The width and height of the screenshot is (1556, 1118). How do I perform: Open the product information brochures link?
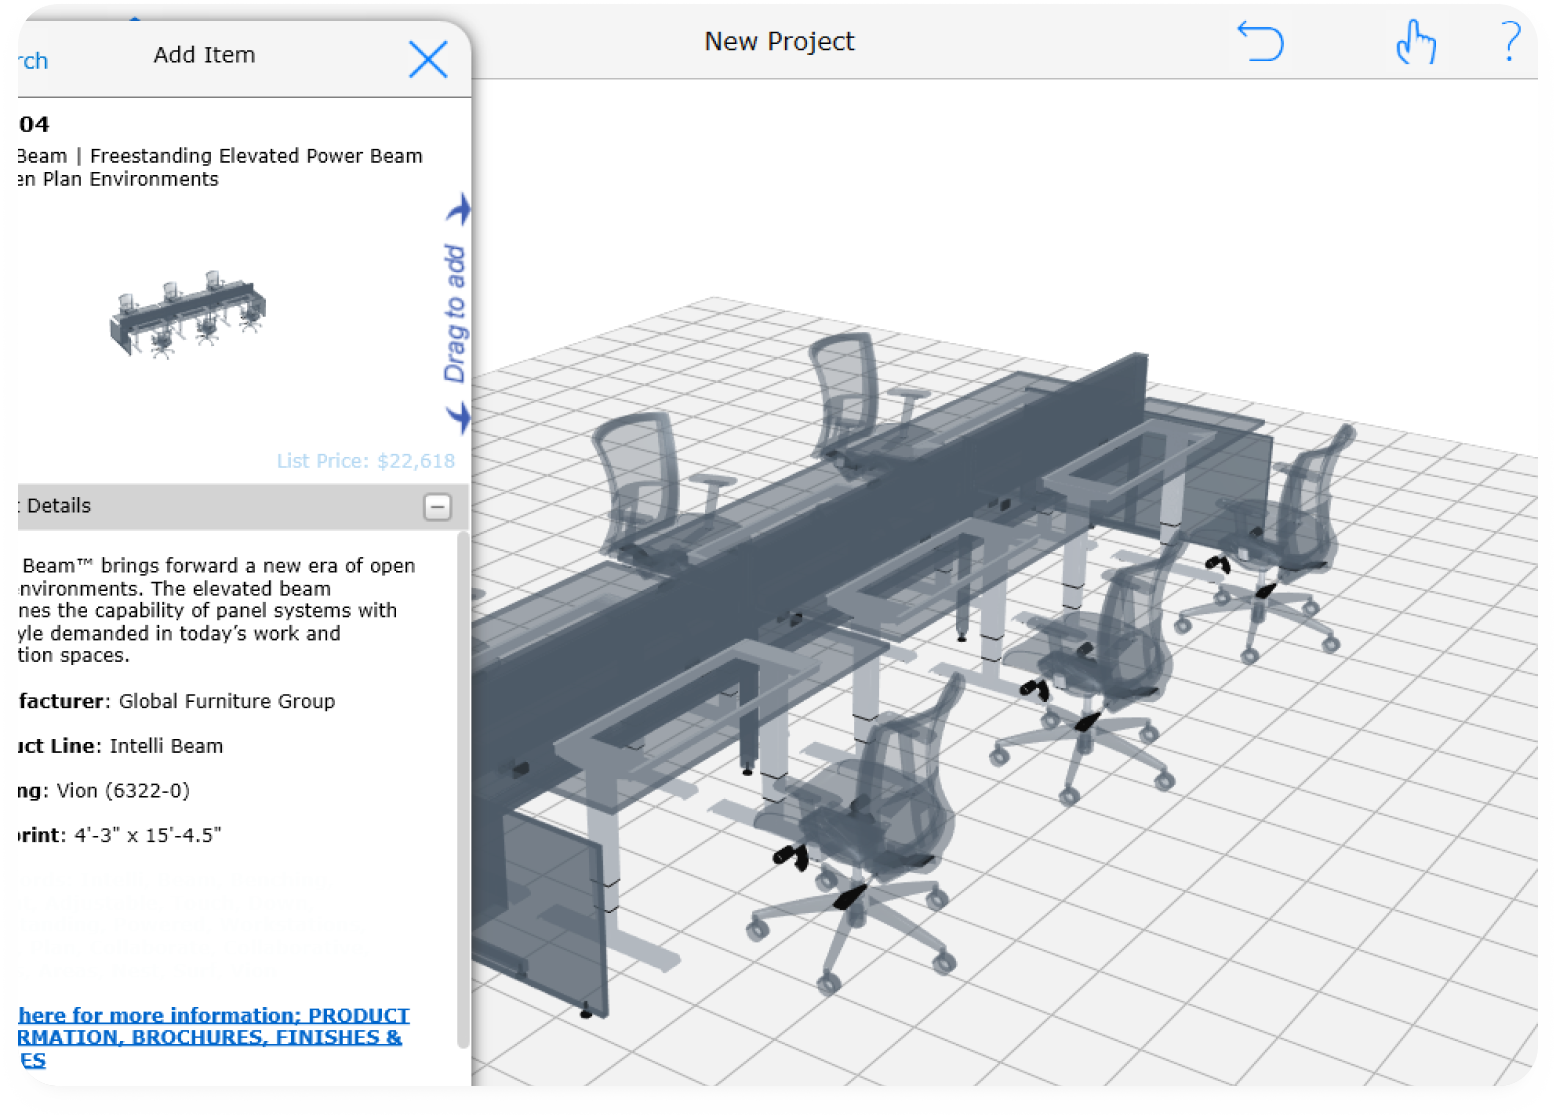214,1037
